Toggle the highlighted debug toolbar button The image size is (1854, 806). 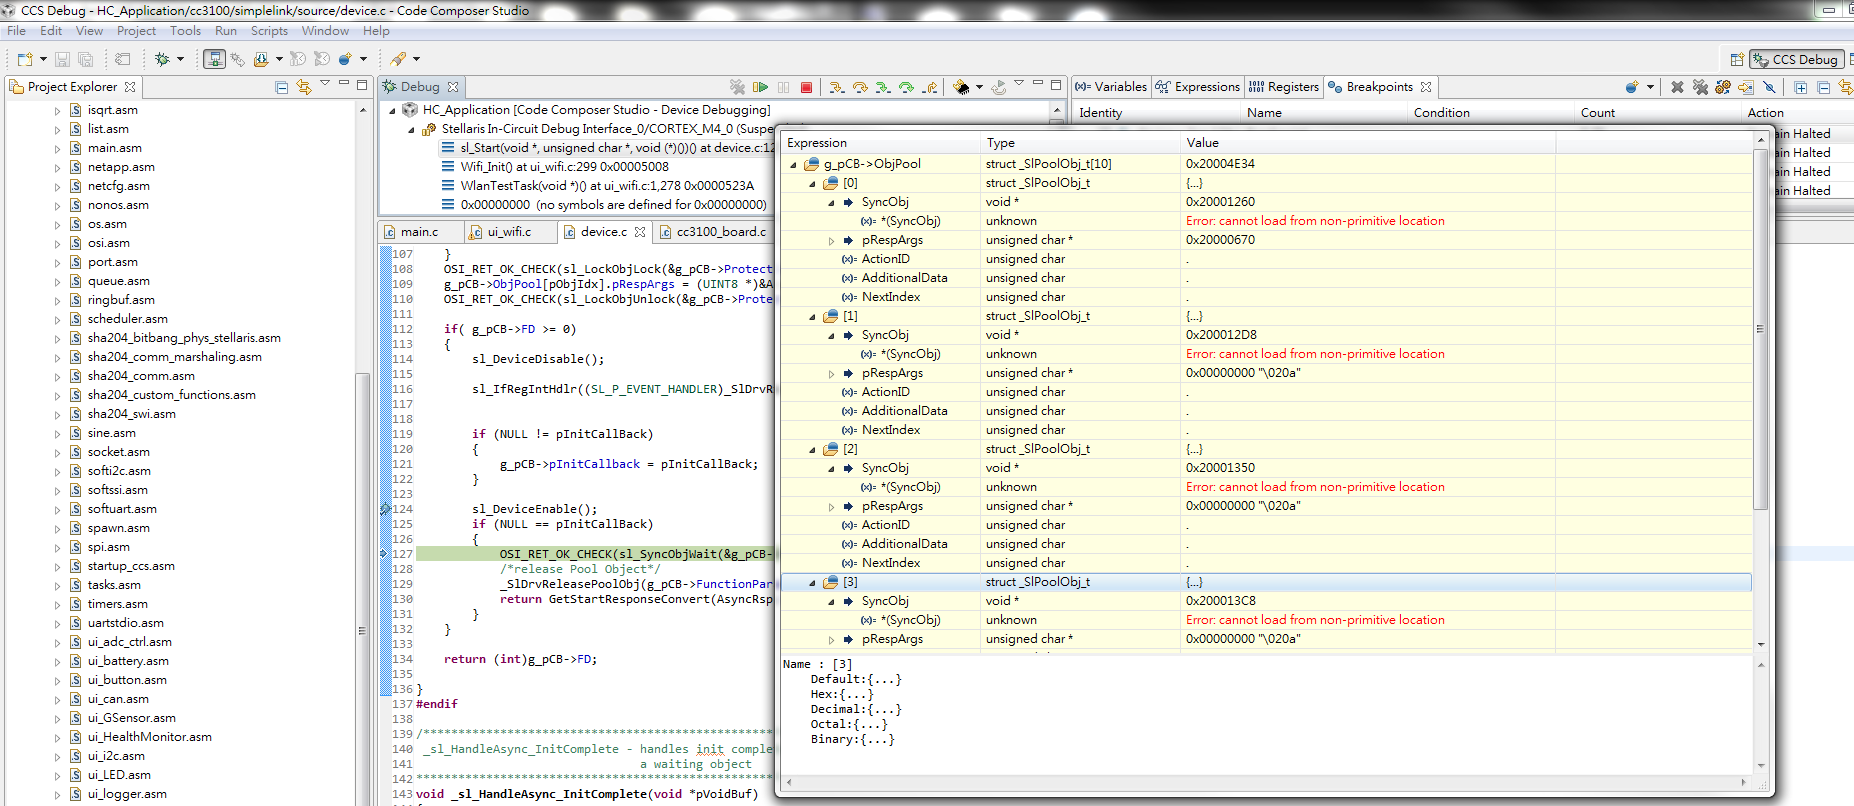point(214,59)
